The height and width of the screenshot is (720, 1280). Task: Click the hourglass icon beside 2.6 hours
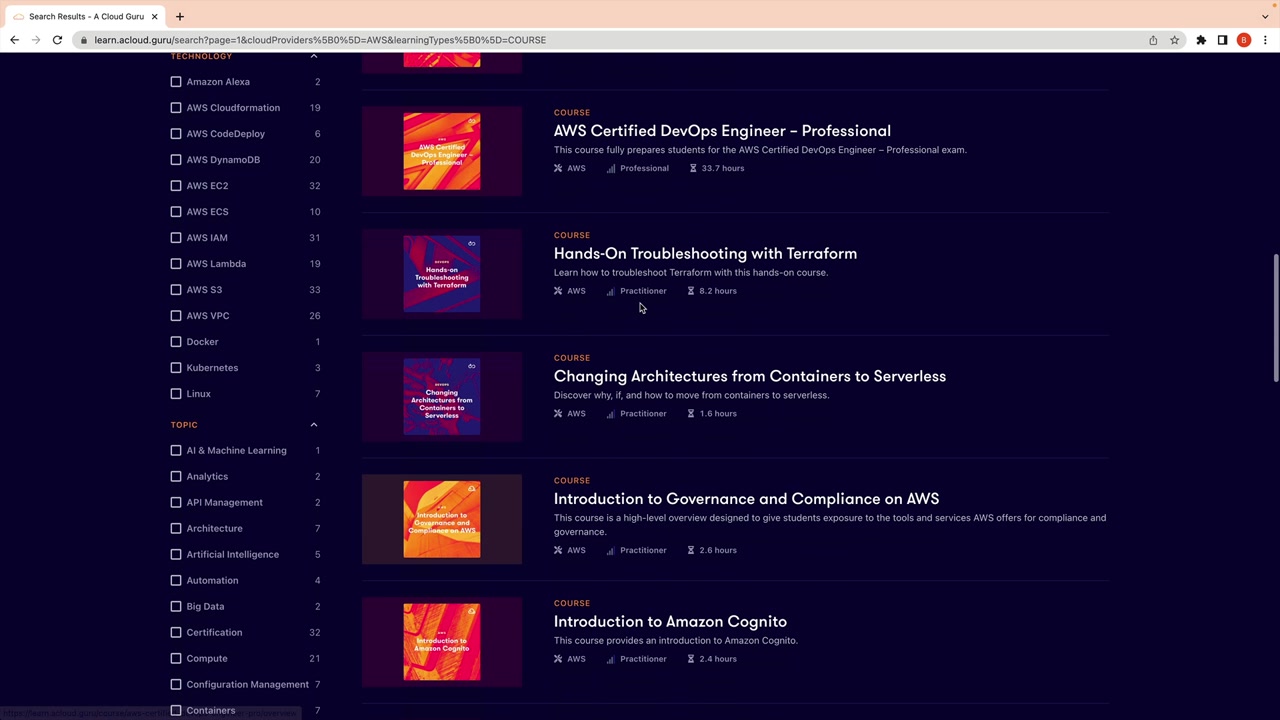[x=690, y=550]
